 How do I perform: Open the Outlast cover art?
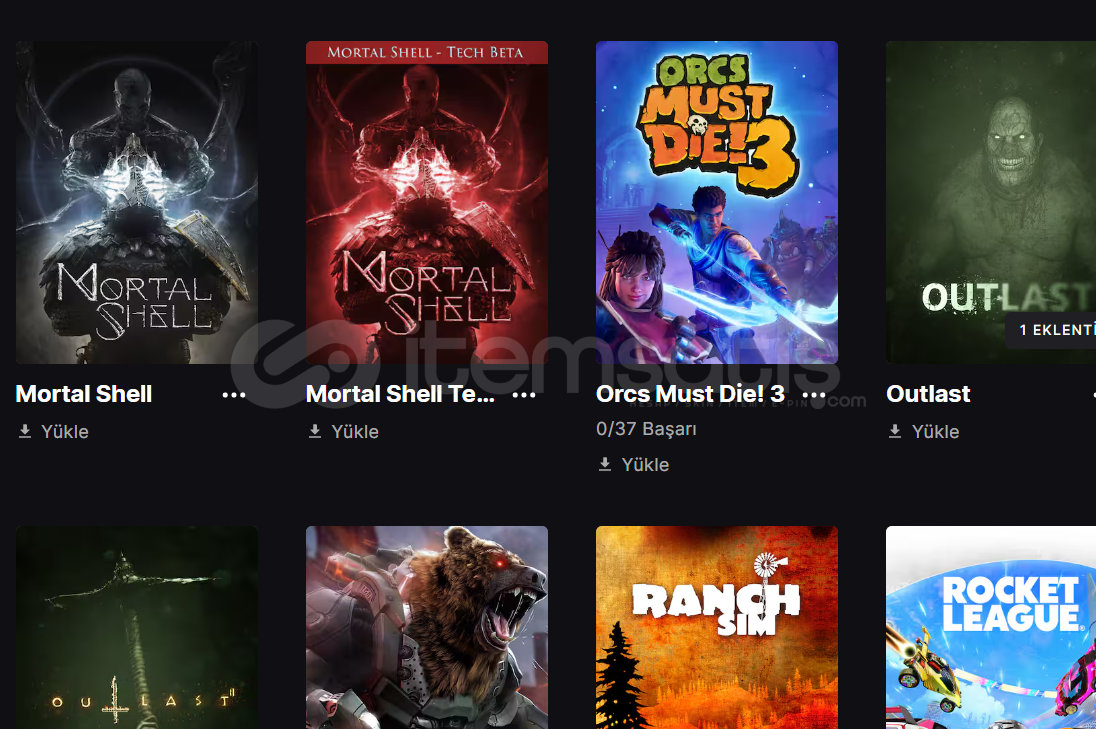tap(991, 202)
